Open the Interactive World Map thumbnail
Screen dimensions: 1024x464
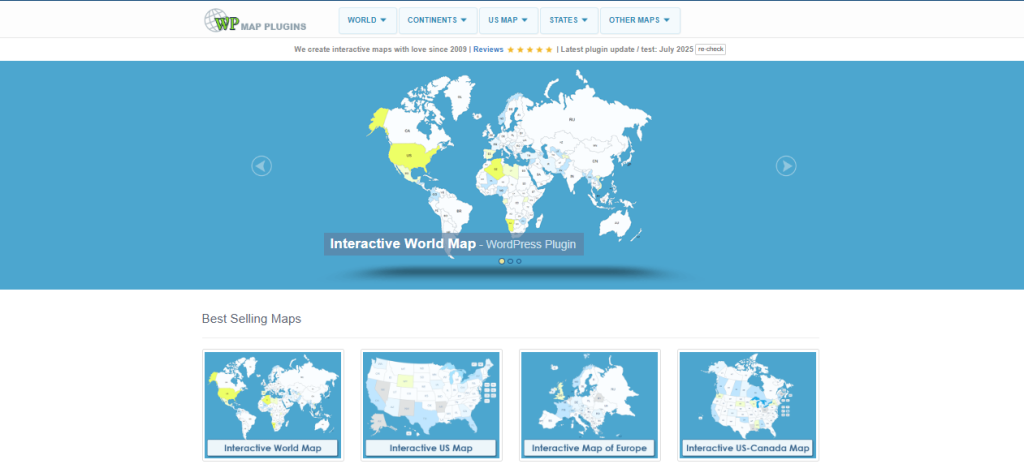point(273,405)
